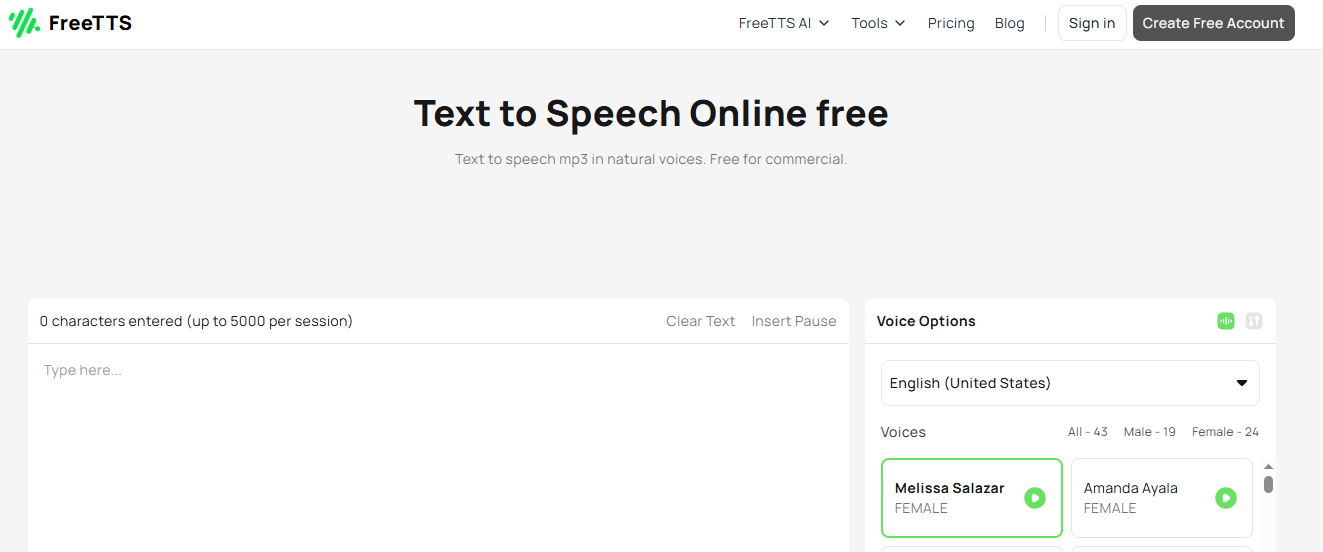Image resolution: width=1323 pixels, height=552 pixels.
Task: Click Insert Pause link
Action: click(794, 321)
